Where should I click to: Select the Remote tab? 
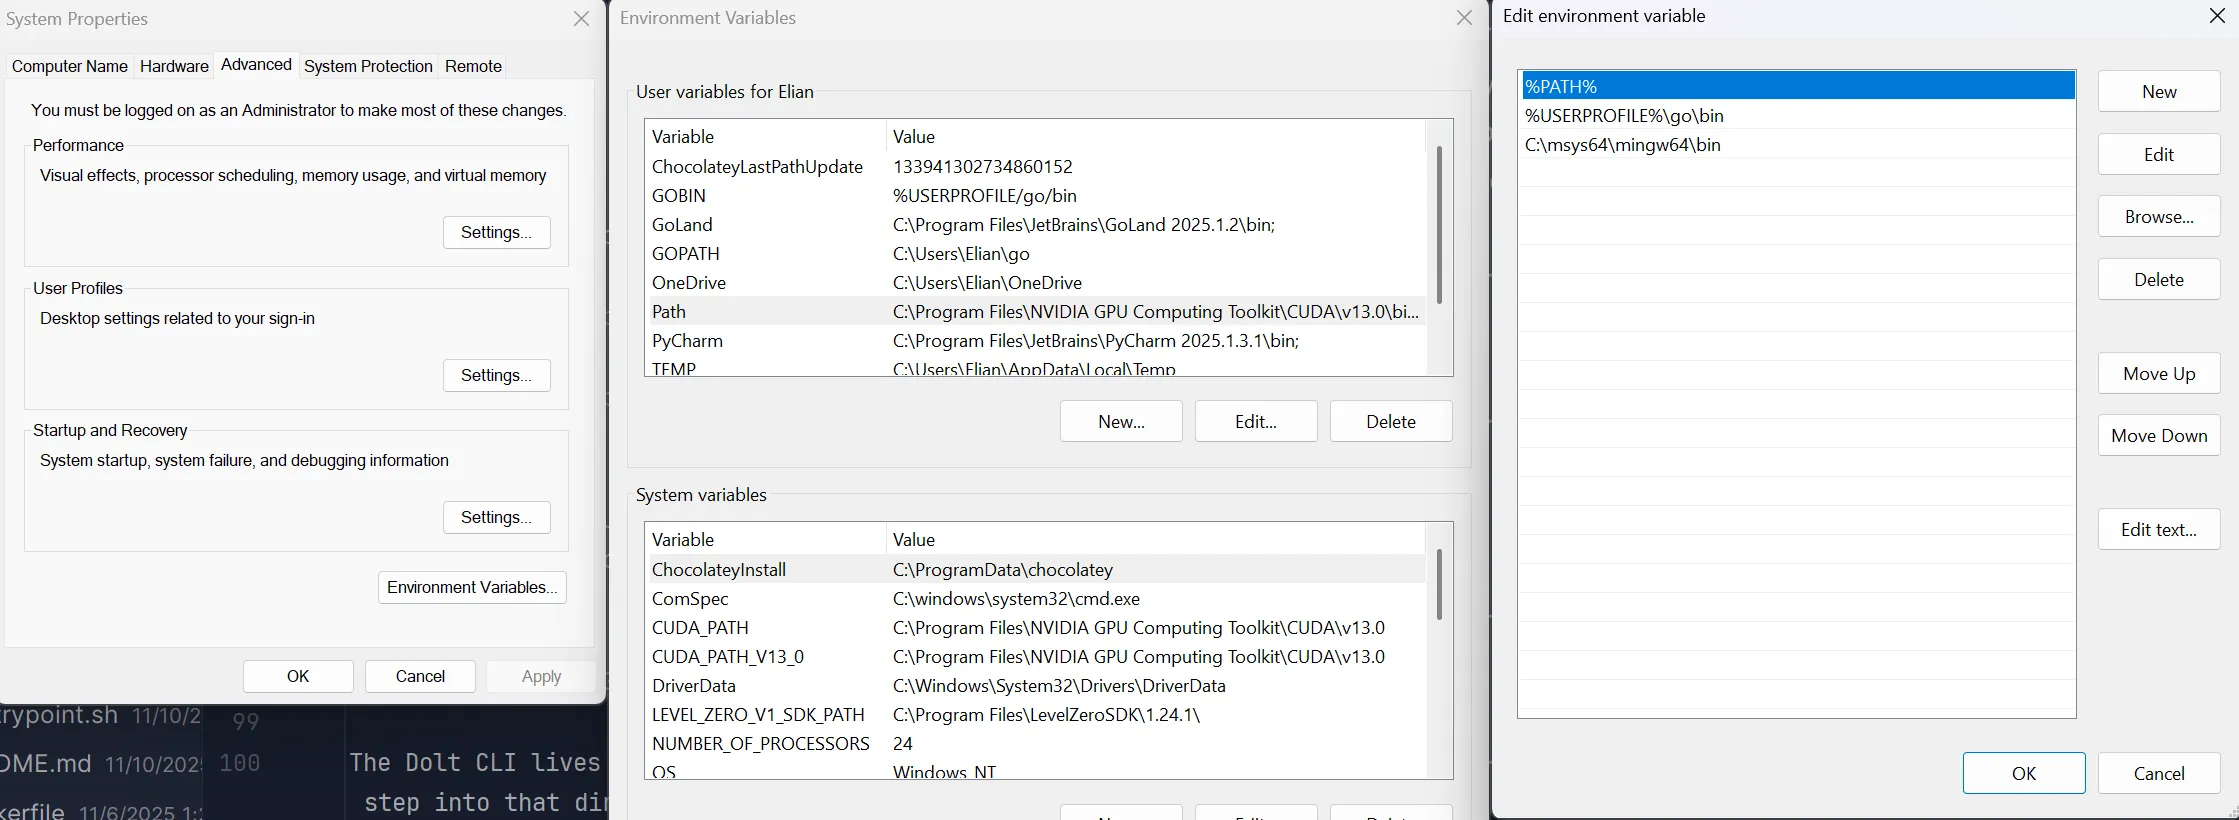pyautogui.click(x=473, y=66)
